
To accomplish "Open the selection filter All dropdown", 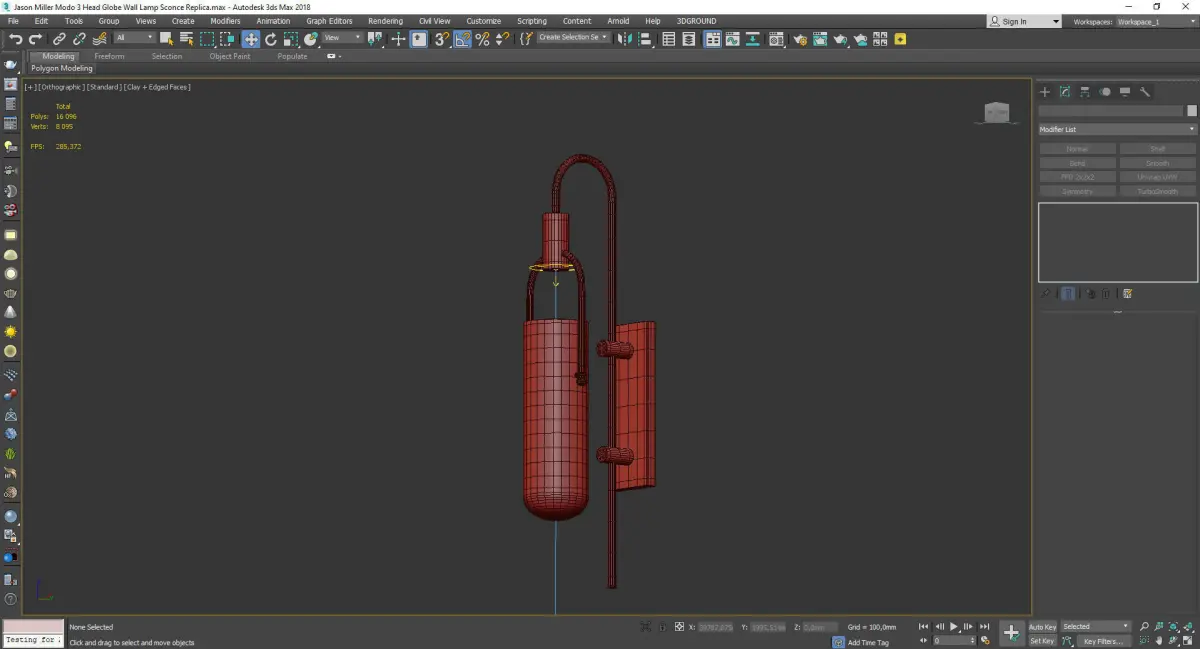I will point(134,38).
